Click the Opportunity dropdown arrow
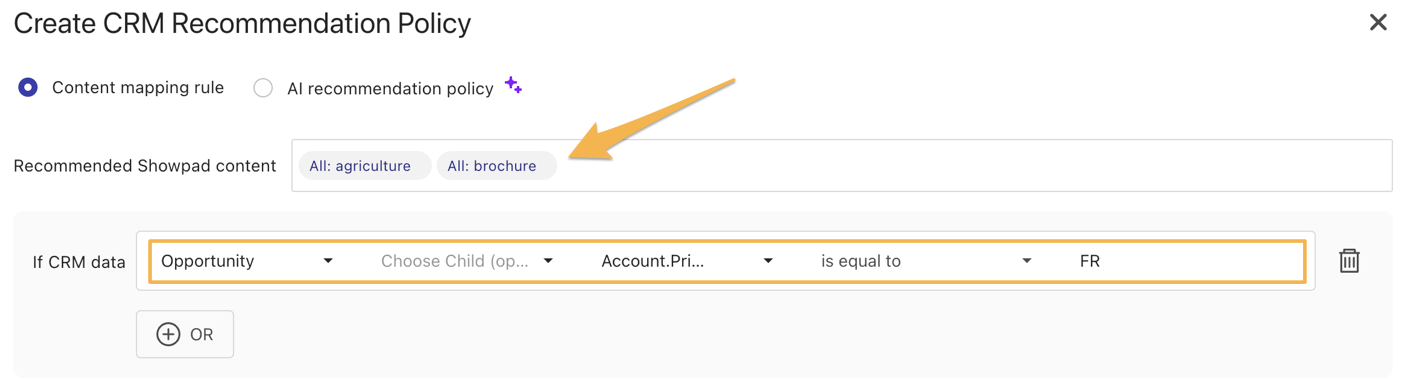Screen dimensions: 1410x379 point(328,261)
